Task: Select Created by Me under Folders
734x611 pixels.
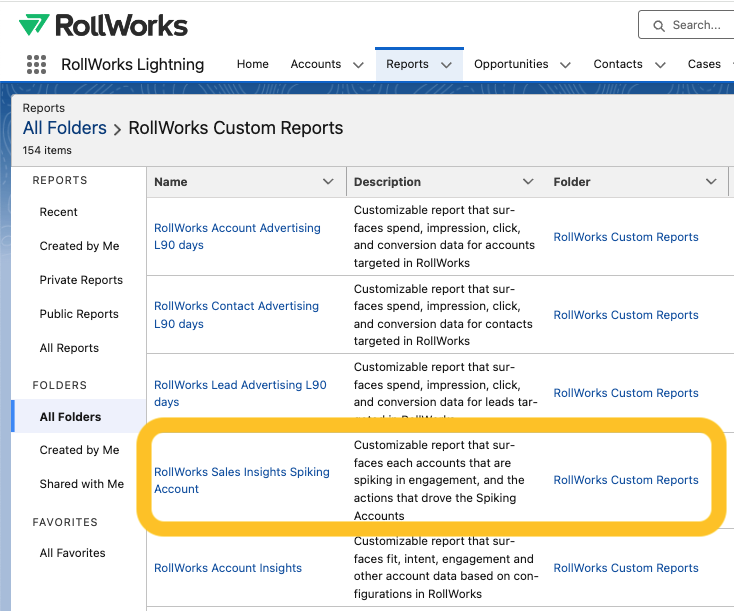Action: click(79, 449)
